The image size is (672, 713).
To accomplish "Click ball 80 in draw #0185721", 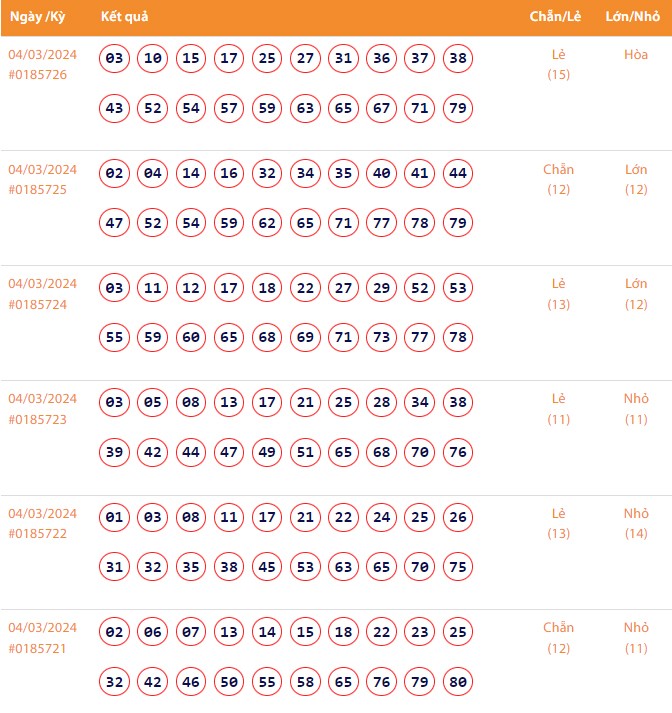I will [x=458, y=682].
